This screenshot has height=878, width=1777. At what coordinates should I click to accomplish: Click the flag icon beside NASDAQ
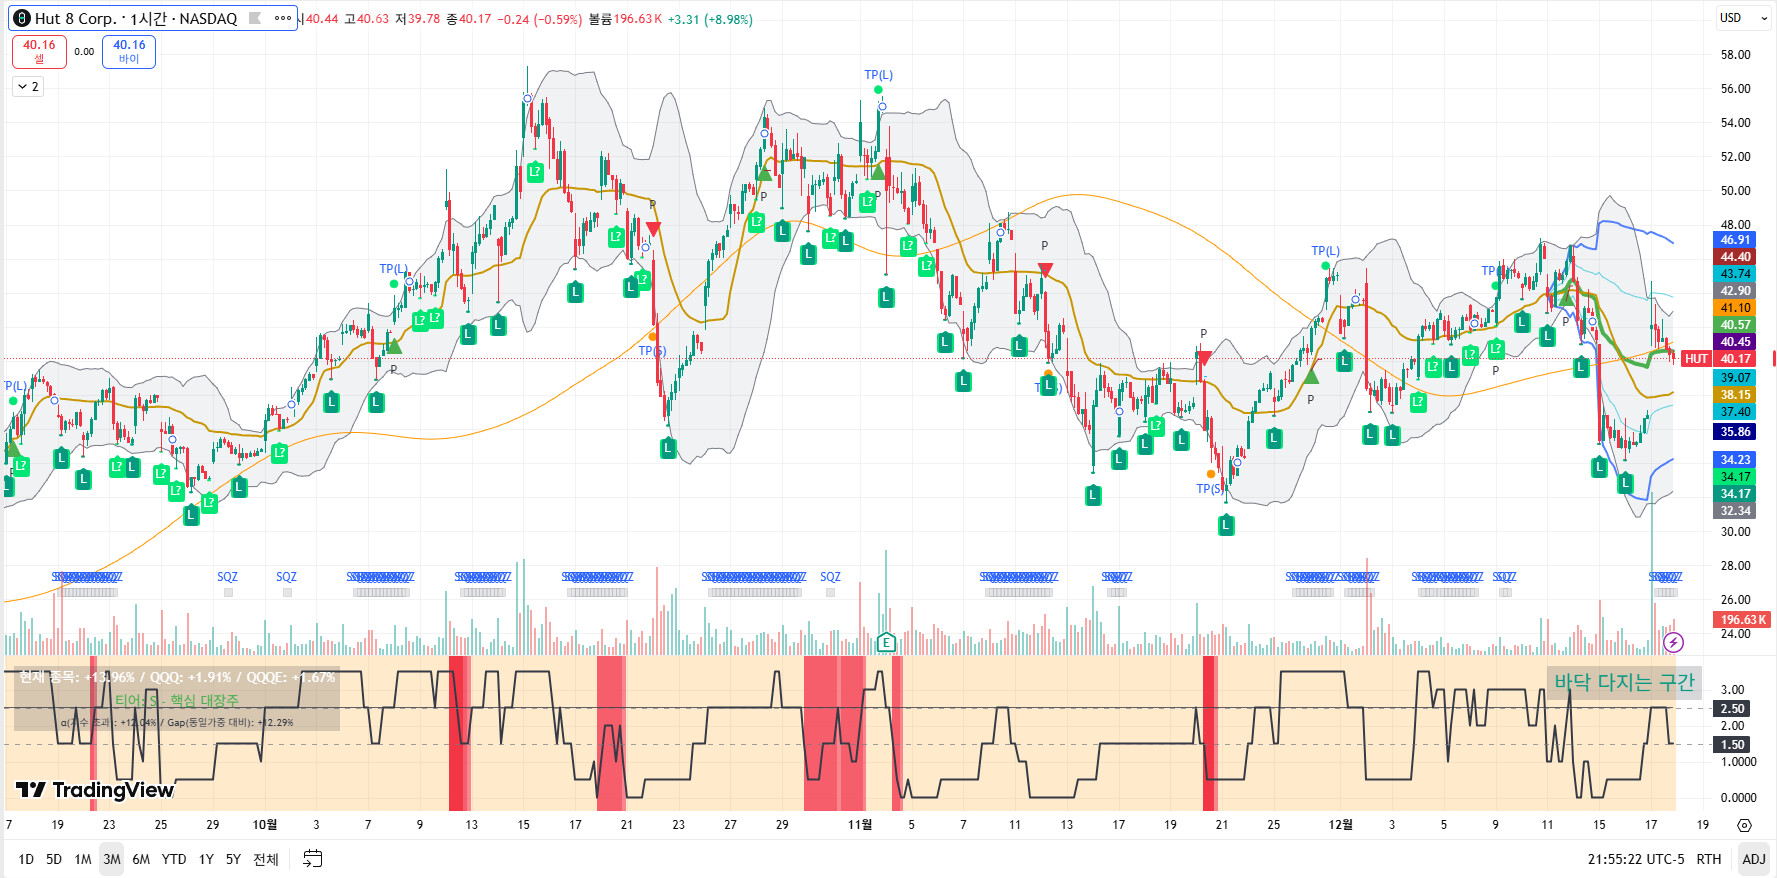coord(255,19)
